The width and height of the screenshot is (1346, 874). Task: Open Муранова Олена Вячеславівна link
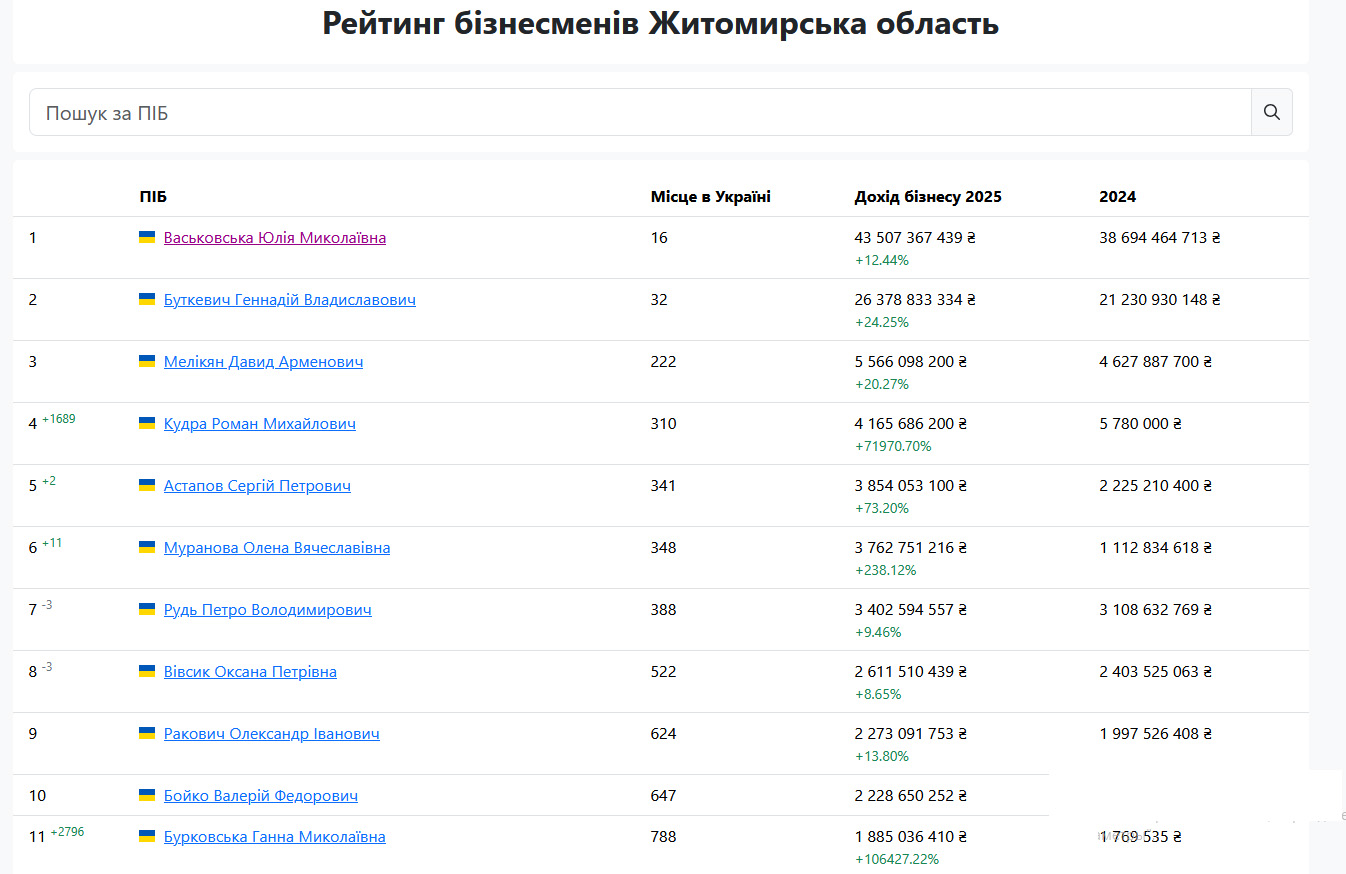point(277,548)
